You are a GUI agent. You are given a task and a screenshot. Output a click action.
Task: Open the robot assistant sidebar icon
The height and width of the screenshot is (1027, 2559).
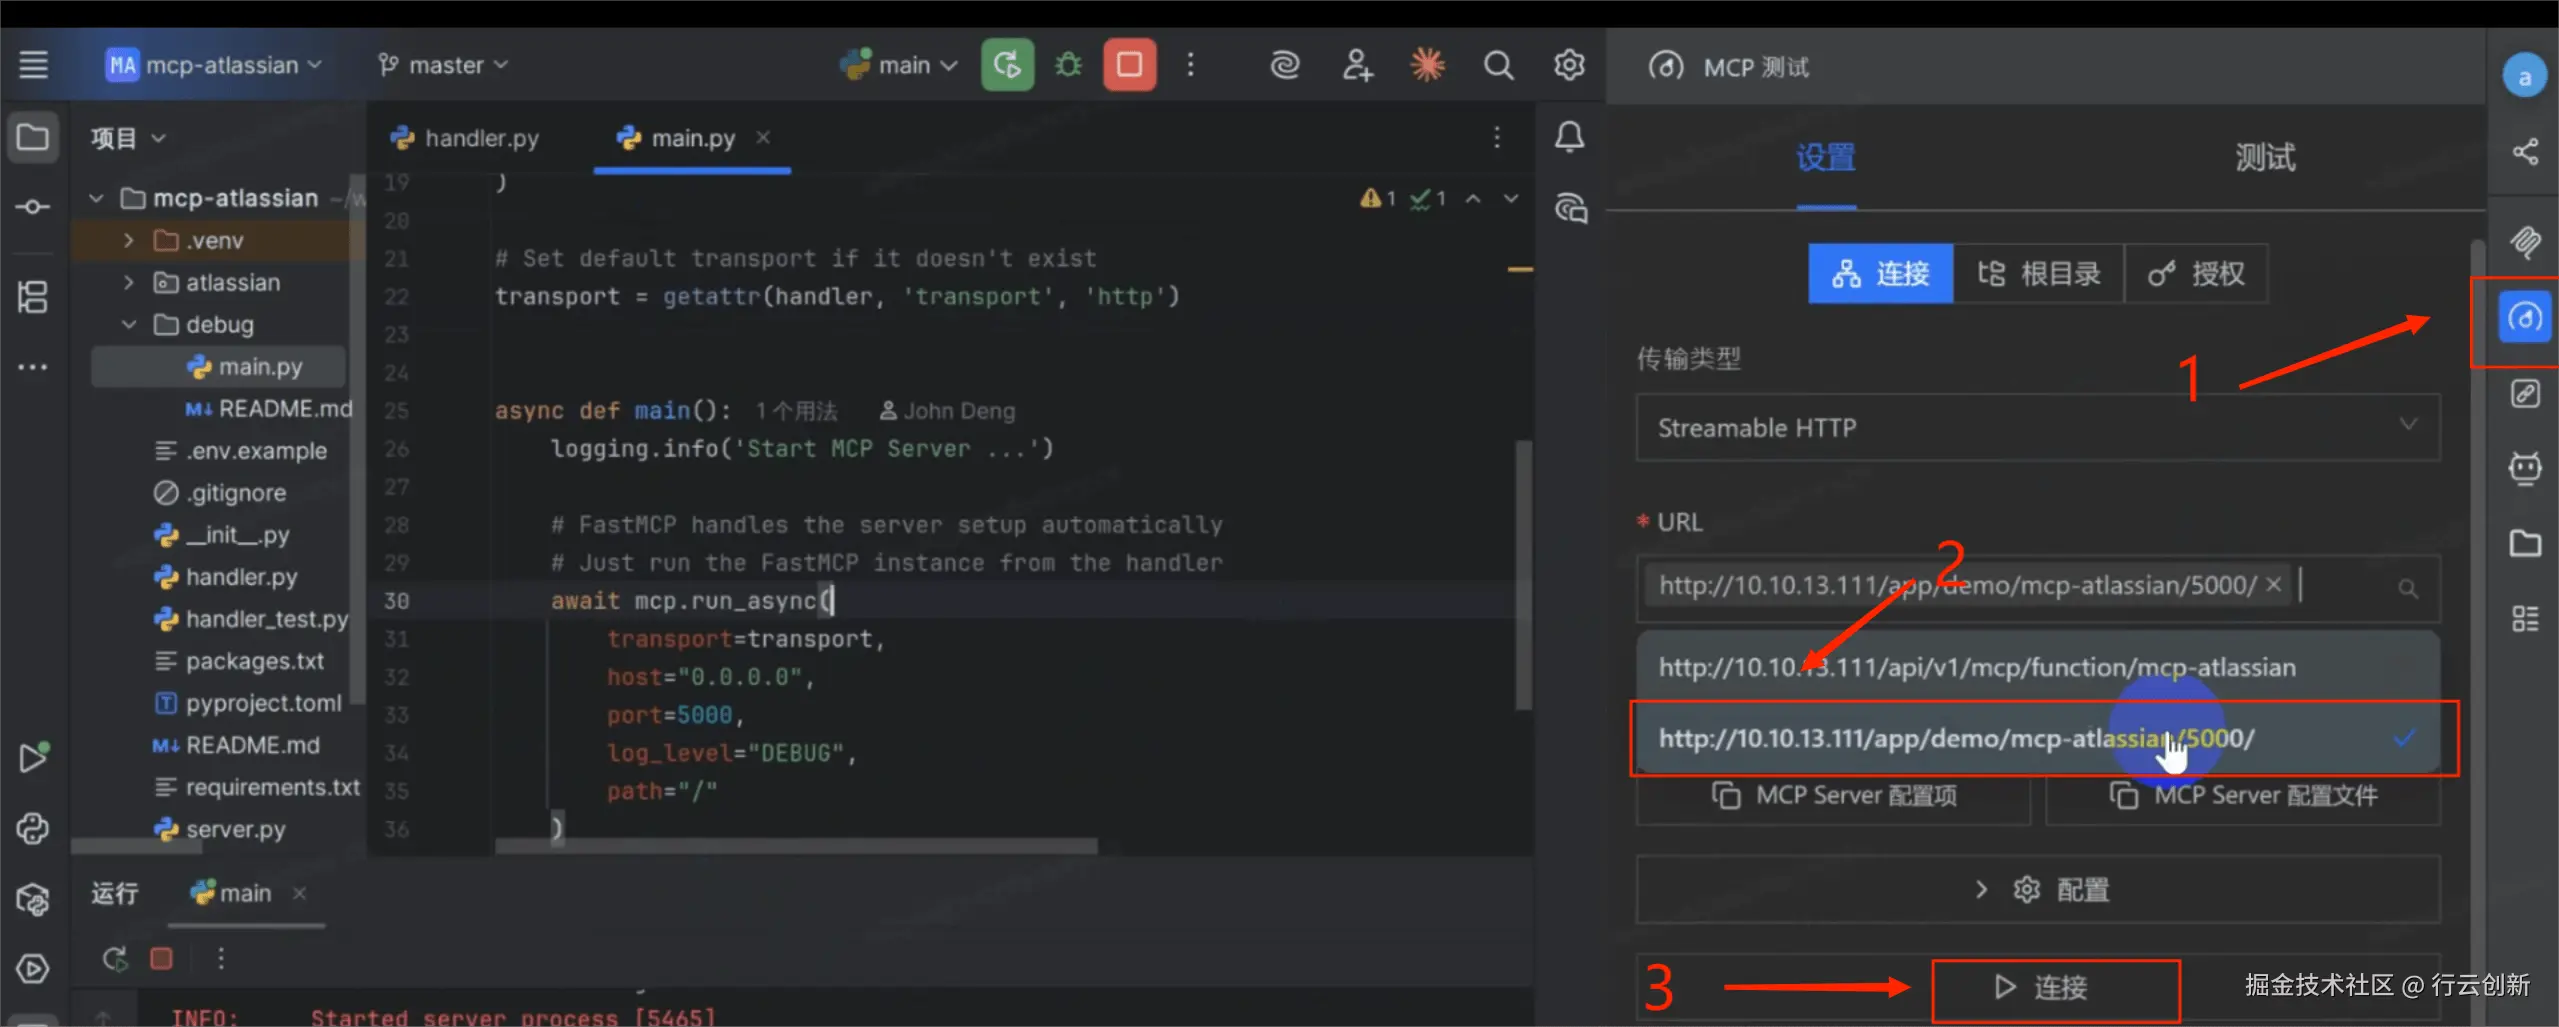coord(2525,468)
